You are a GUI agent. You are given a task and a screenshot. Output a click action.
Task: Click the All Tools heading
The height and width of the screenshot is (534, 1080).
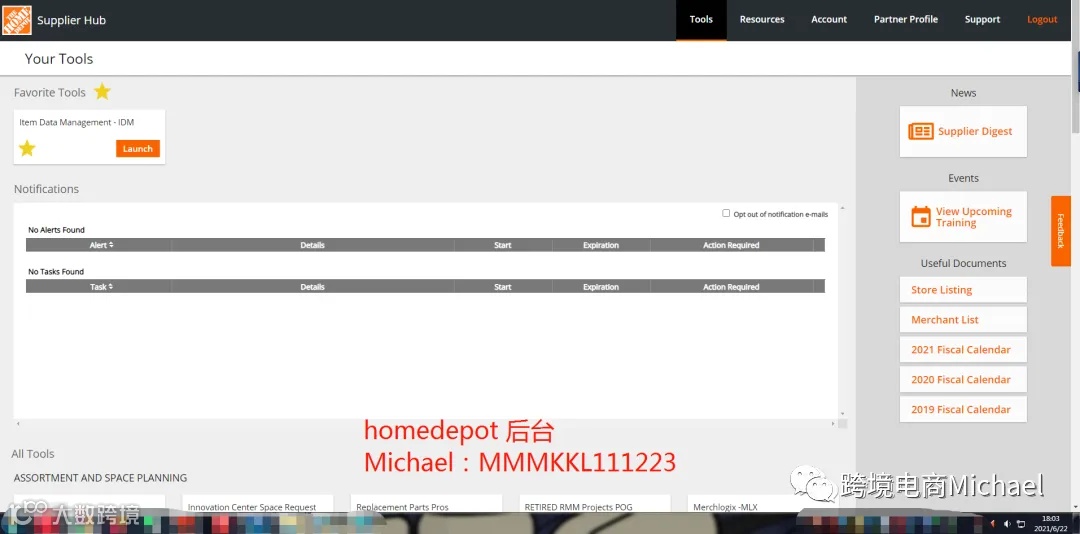coord(32,453)
